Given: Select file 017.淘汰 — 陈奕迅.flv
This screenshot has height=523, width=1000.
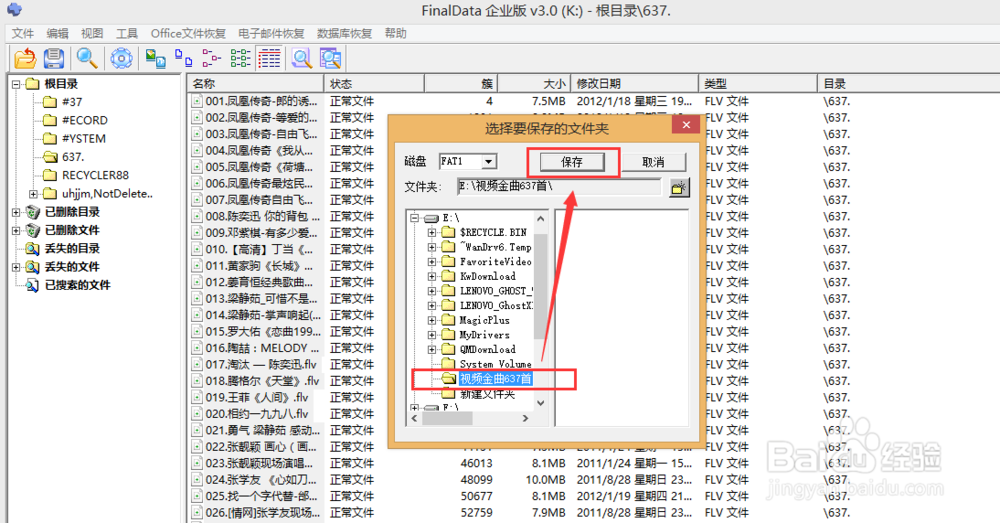Looking at the screenshot, I should [x=261, y=364].
